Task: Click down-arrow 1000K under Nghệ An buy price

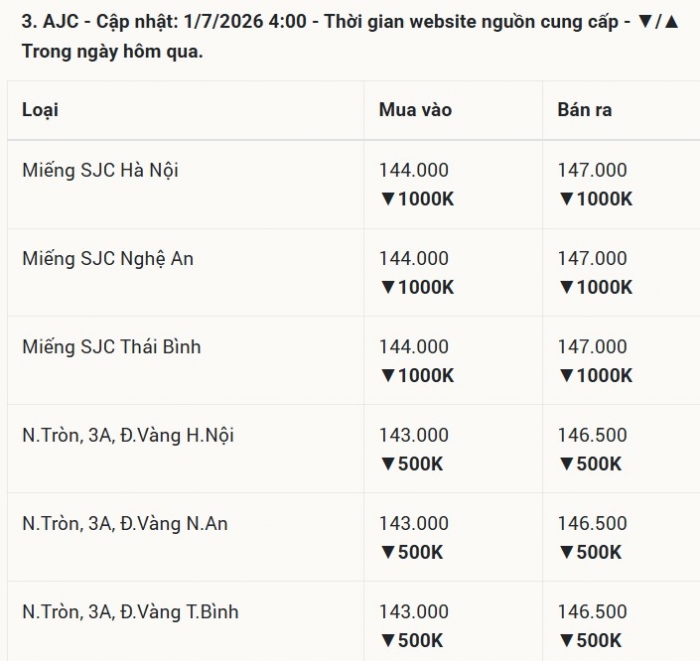Action: (x=417, y=287)
